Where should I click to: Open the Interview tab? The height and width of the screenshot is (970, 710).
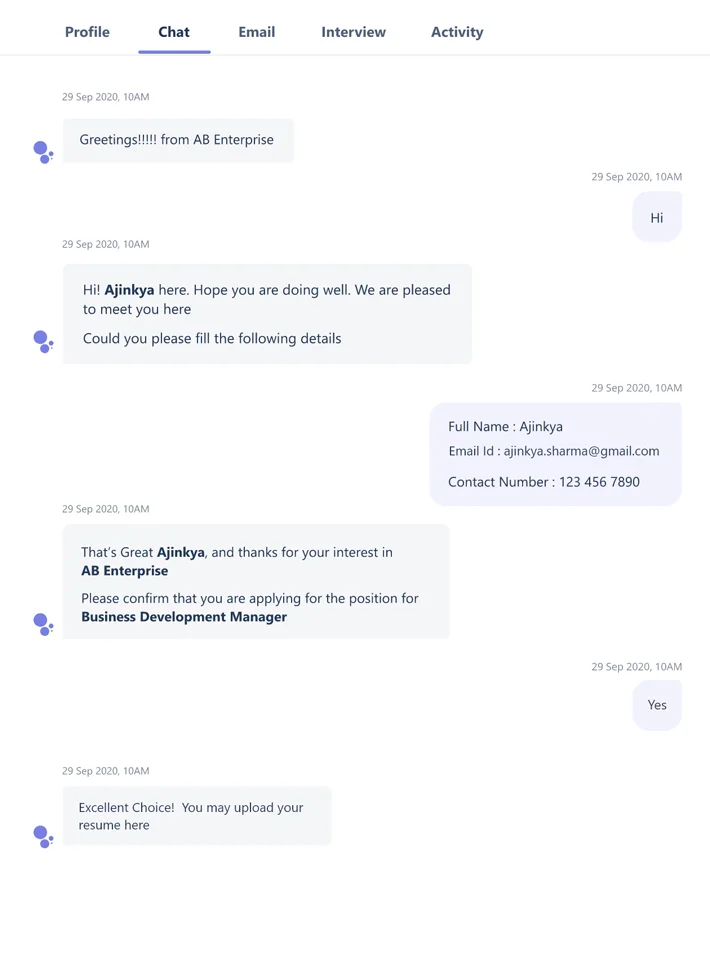[353, 32]
